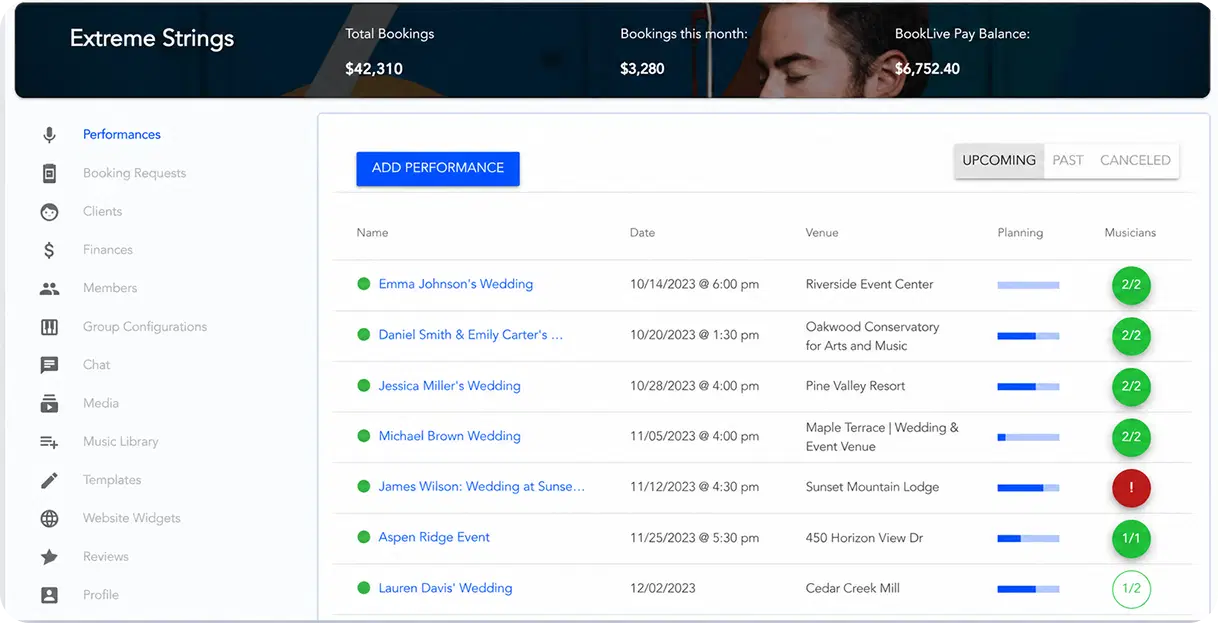1218x623 pixels.
Task: Click the planning progress bar for Michael Brown
Action: (1028, 437)
